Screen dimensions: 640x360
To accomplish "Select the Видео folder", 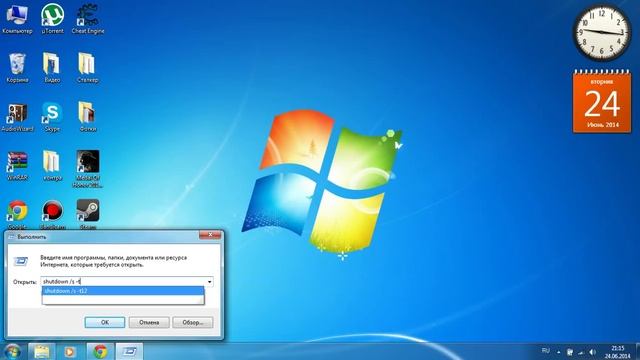I will click(52, 68).
